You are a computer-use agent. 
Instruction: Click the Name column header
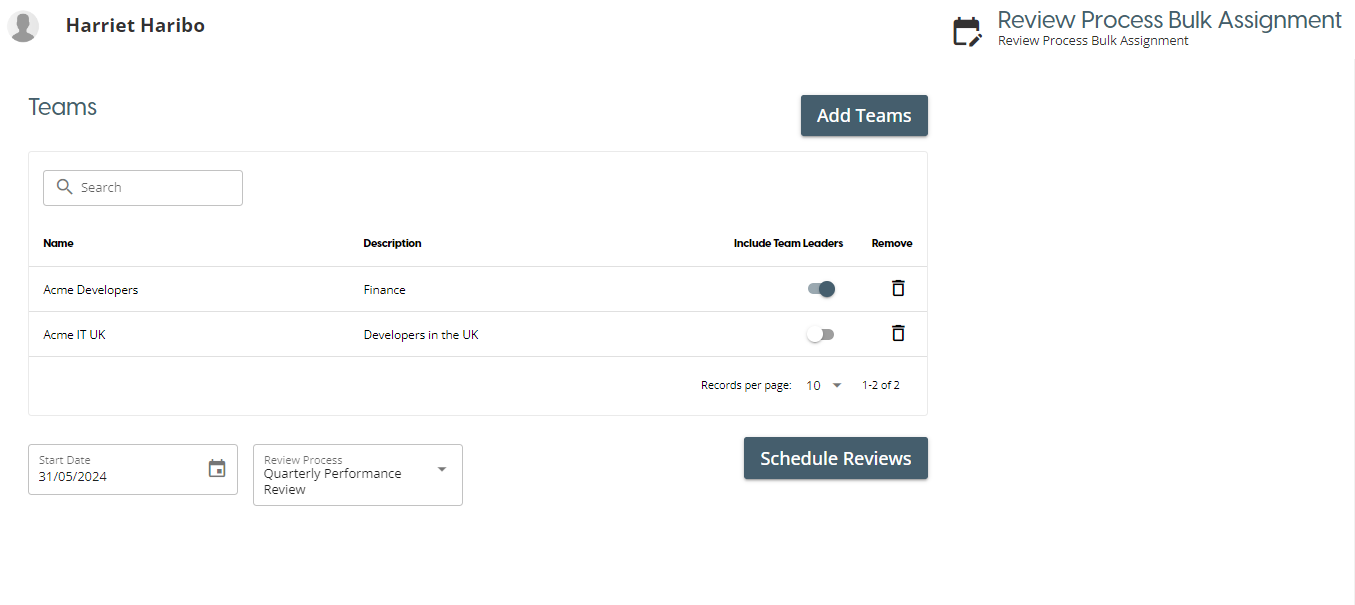pos(58,243)
